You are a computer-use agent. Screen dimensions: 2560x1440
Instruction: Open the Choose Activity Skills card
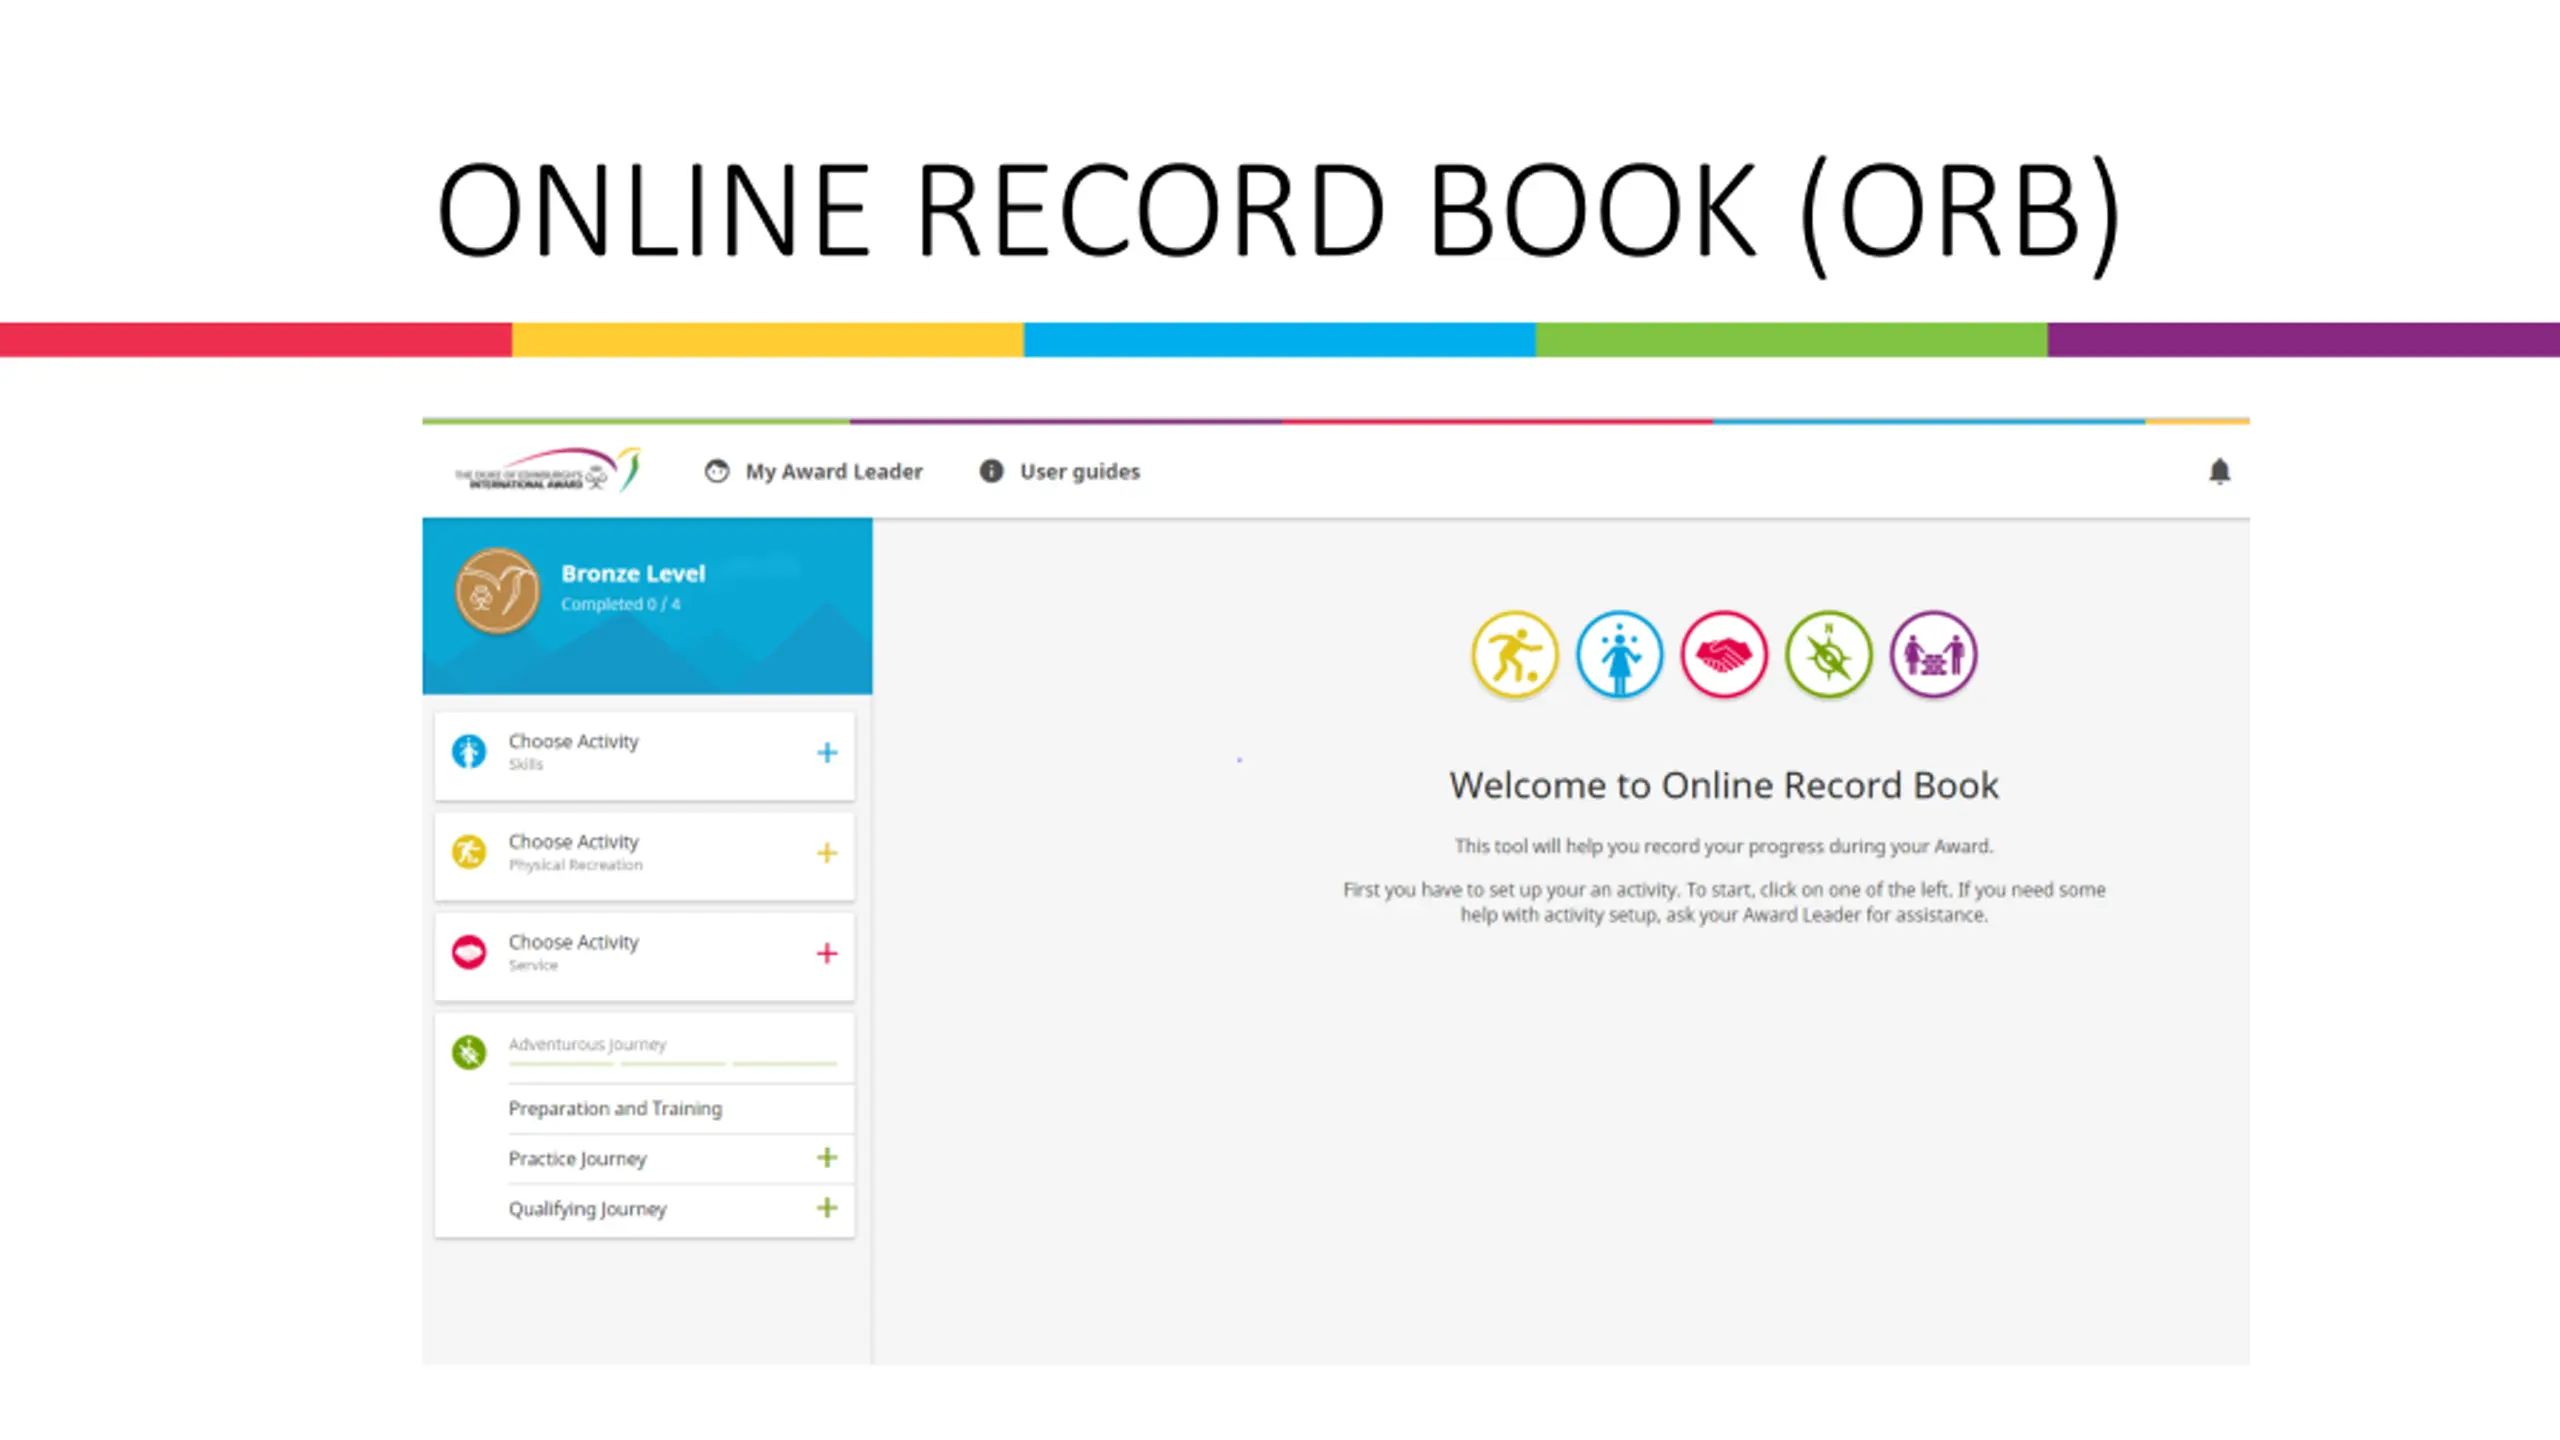(645, 755)
